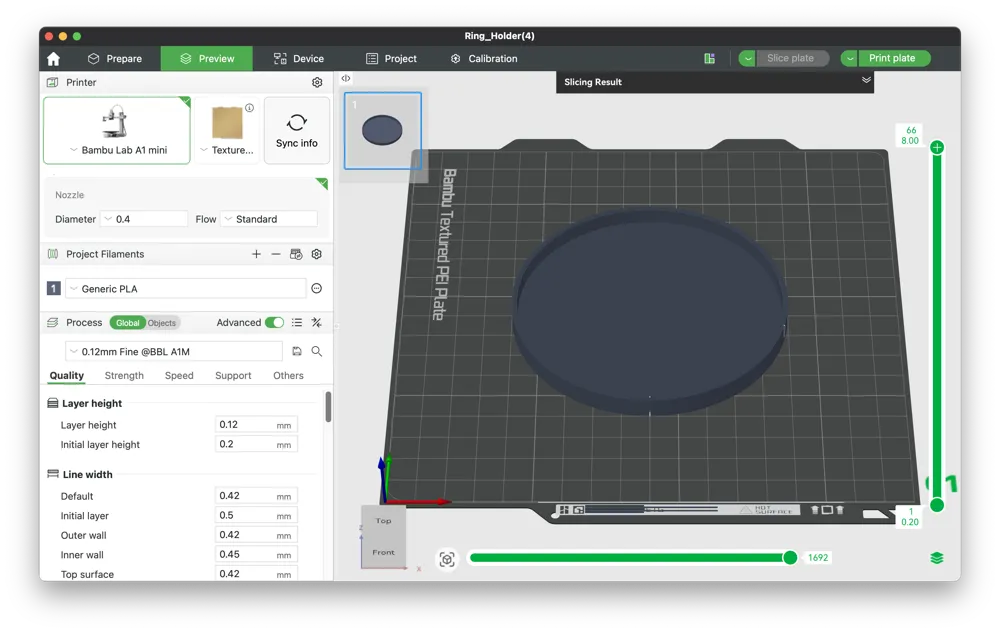The width and height of the screenshot is (1000, 633).
Task: Click the vertical layer slider bottom handle
Action: click(937, 506)
